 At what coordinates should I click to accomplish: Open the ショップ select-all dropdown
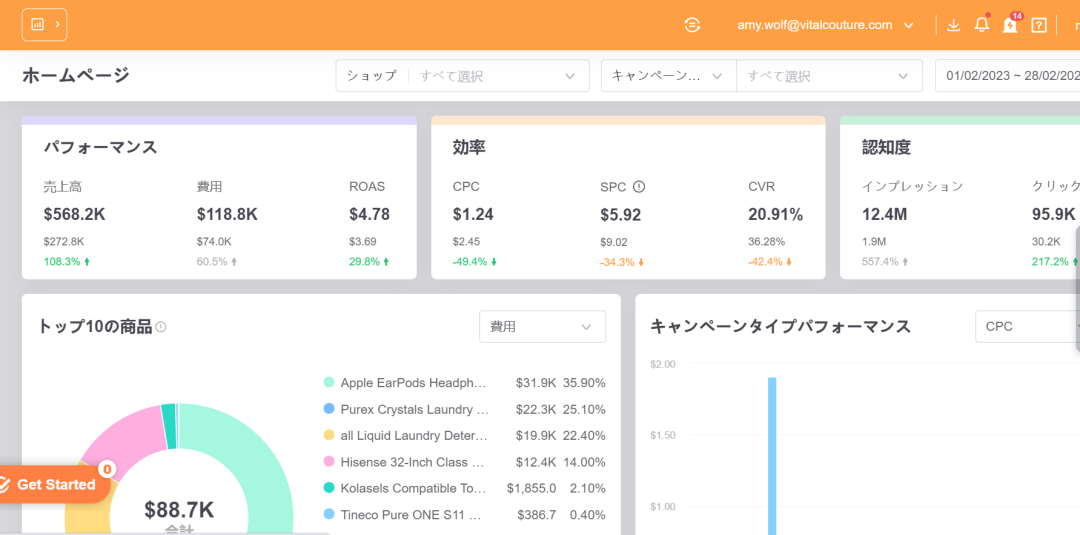pos(462,76)
